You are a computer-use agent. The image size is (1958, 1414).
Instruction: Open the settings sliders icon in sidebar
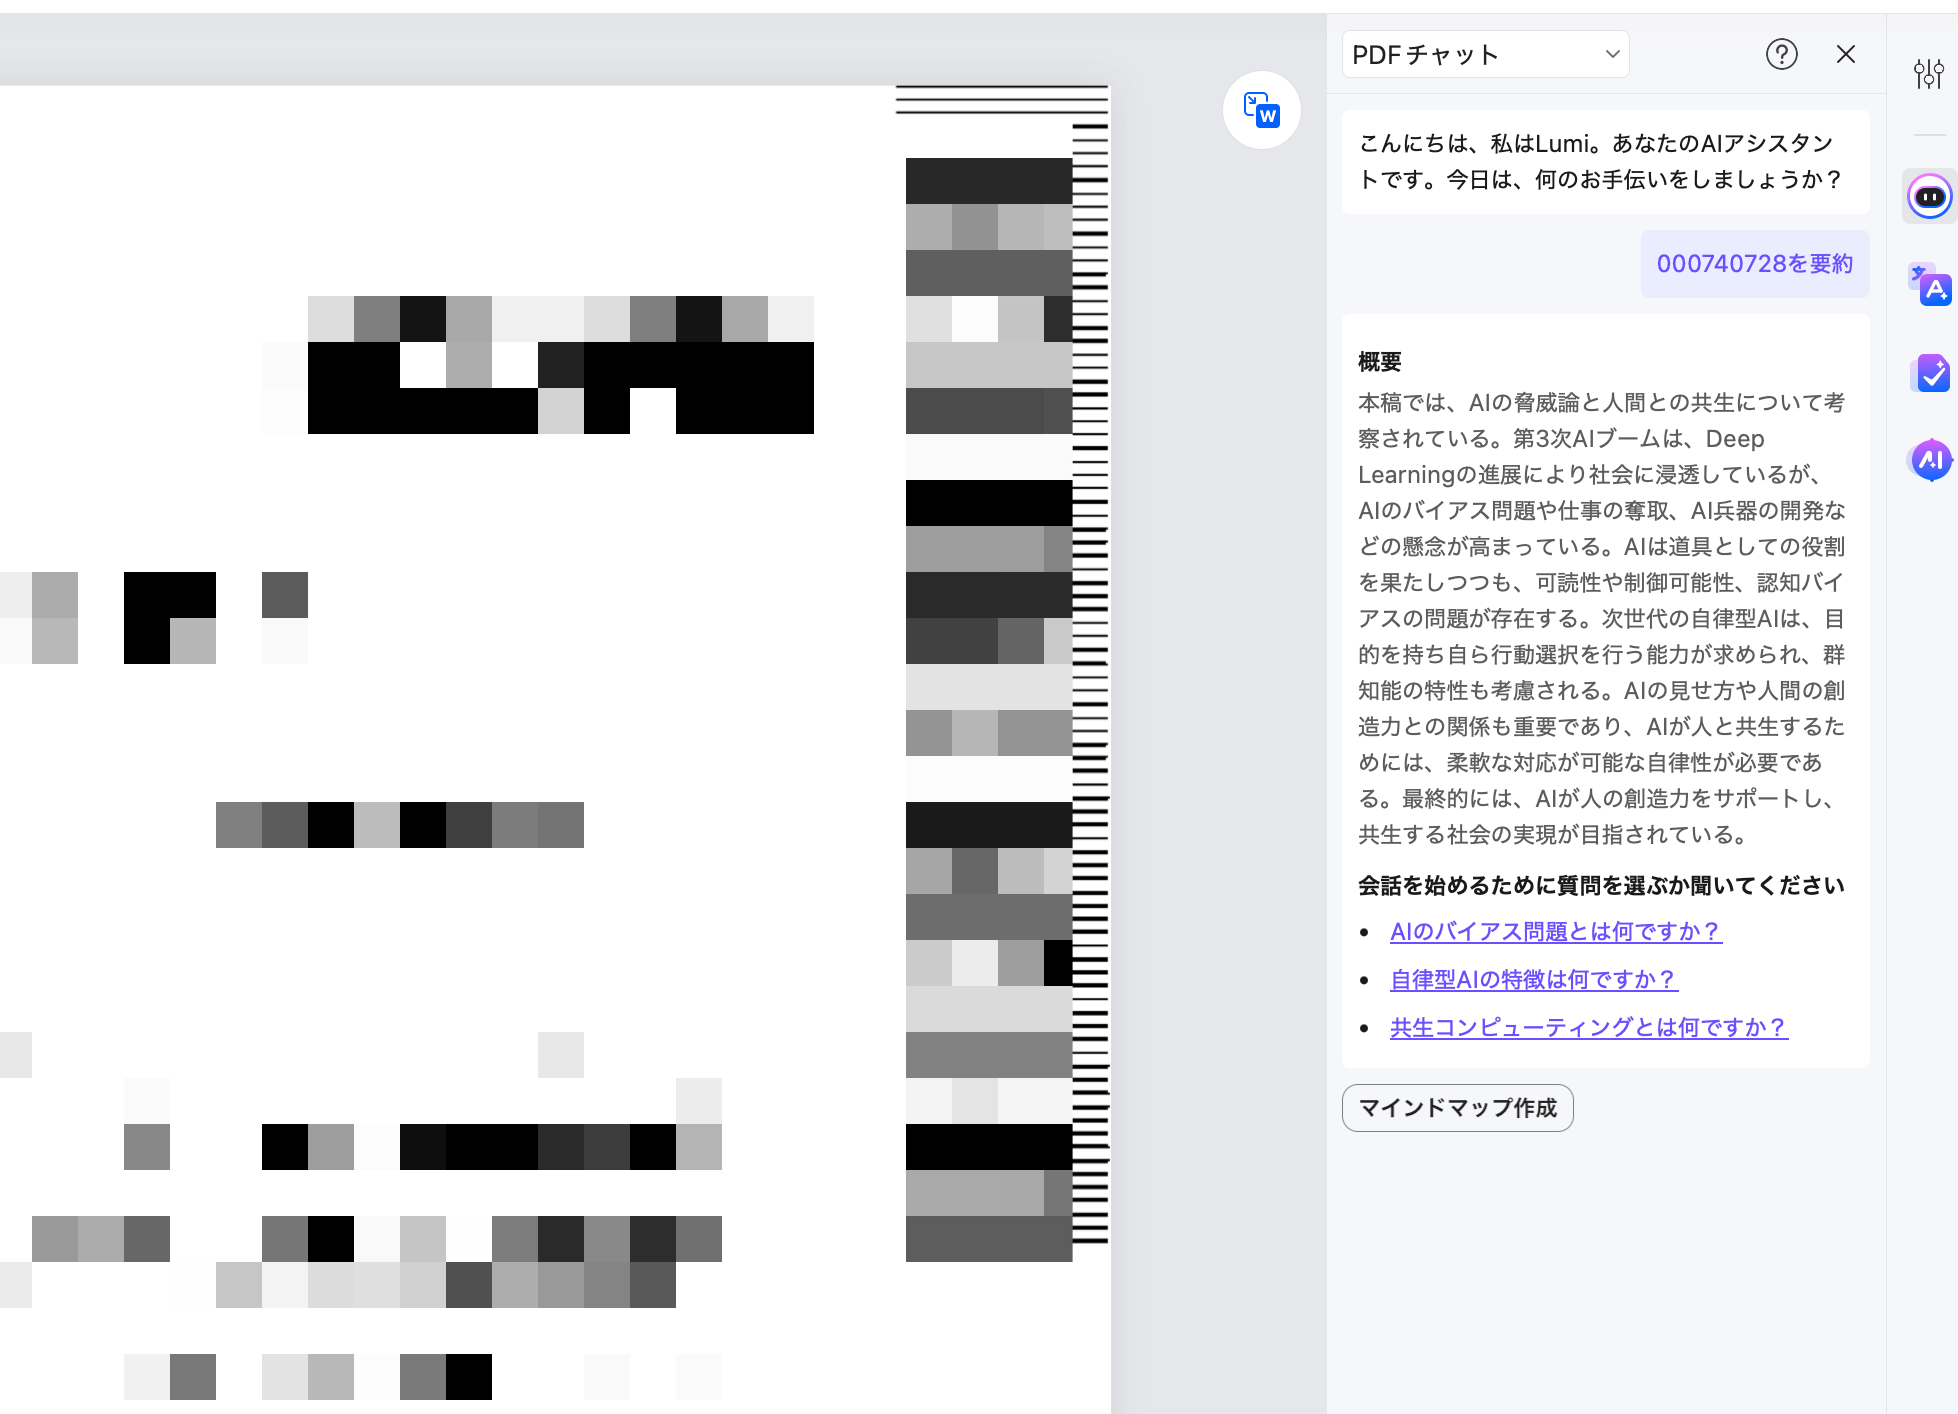(x=1928, y=73)
